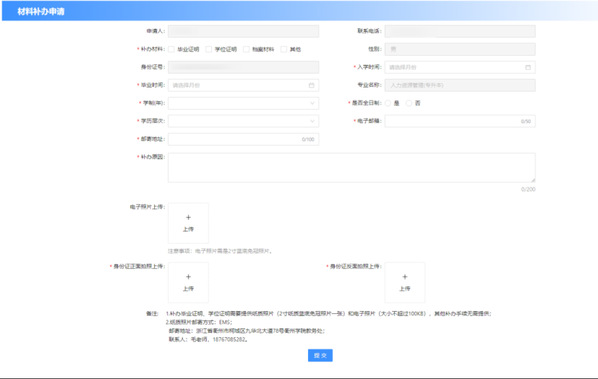Click plus icon under 电子照片上传
Screen dimensions: 598x379
point(188,217)
